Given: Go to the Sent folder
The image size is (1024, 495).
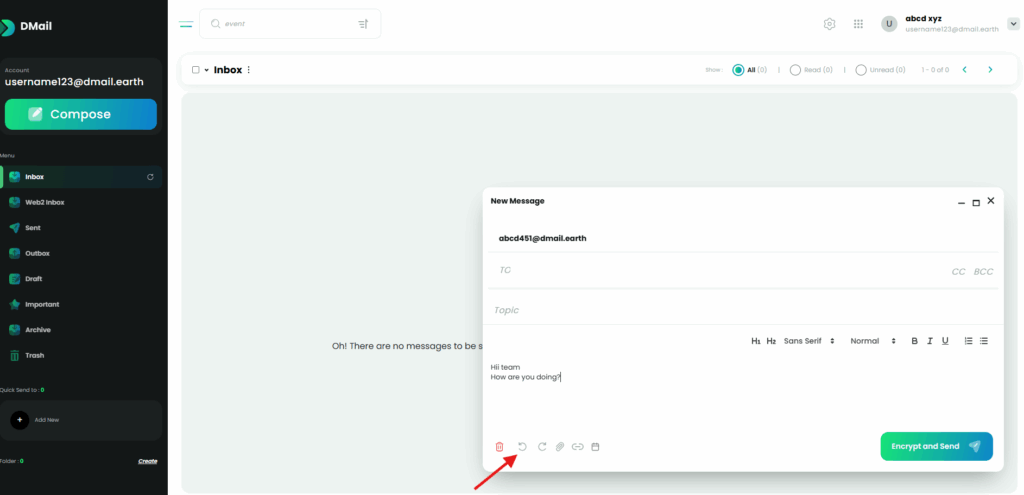Looking at the screenshot, I should 33,228.
